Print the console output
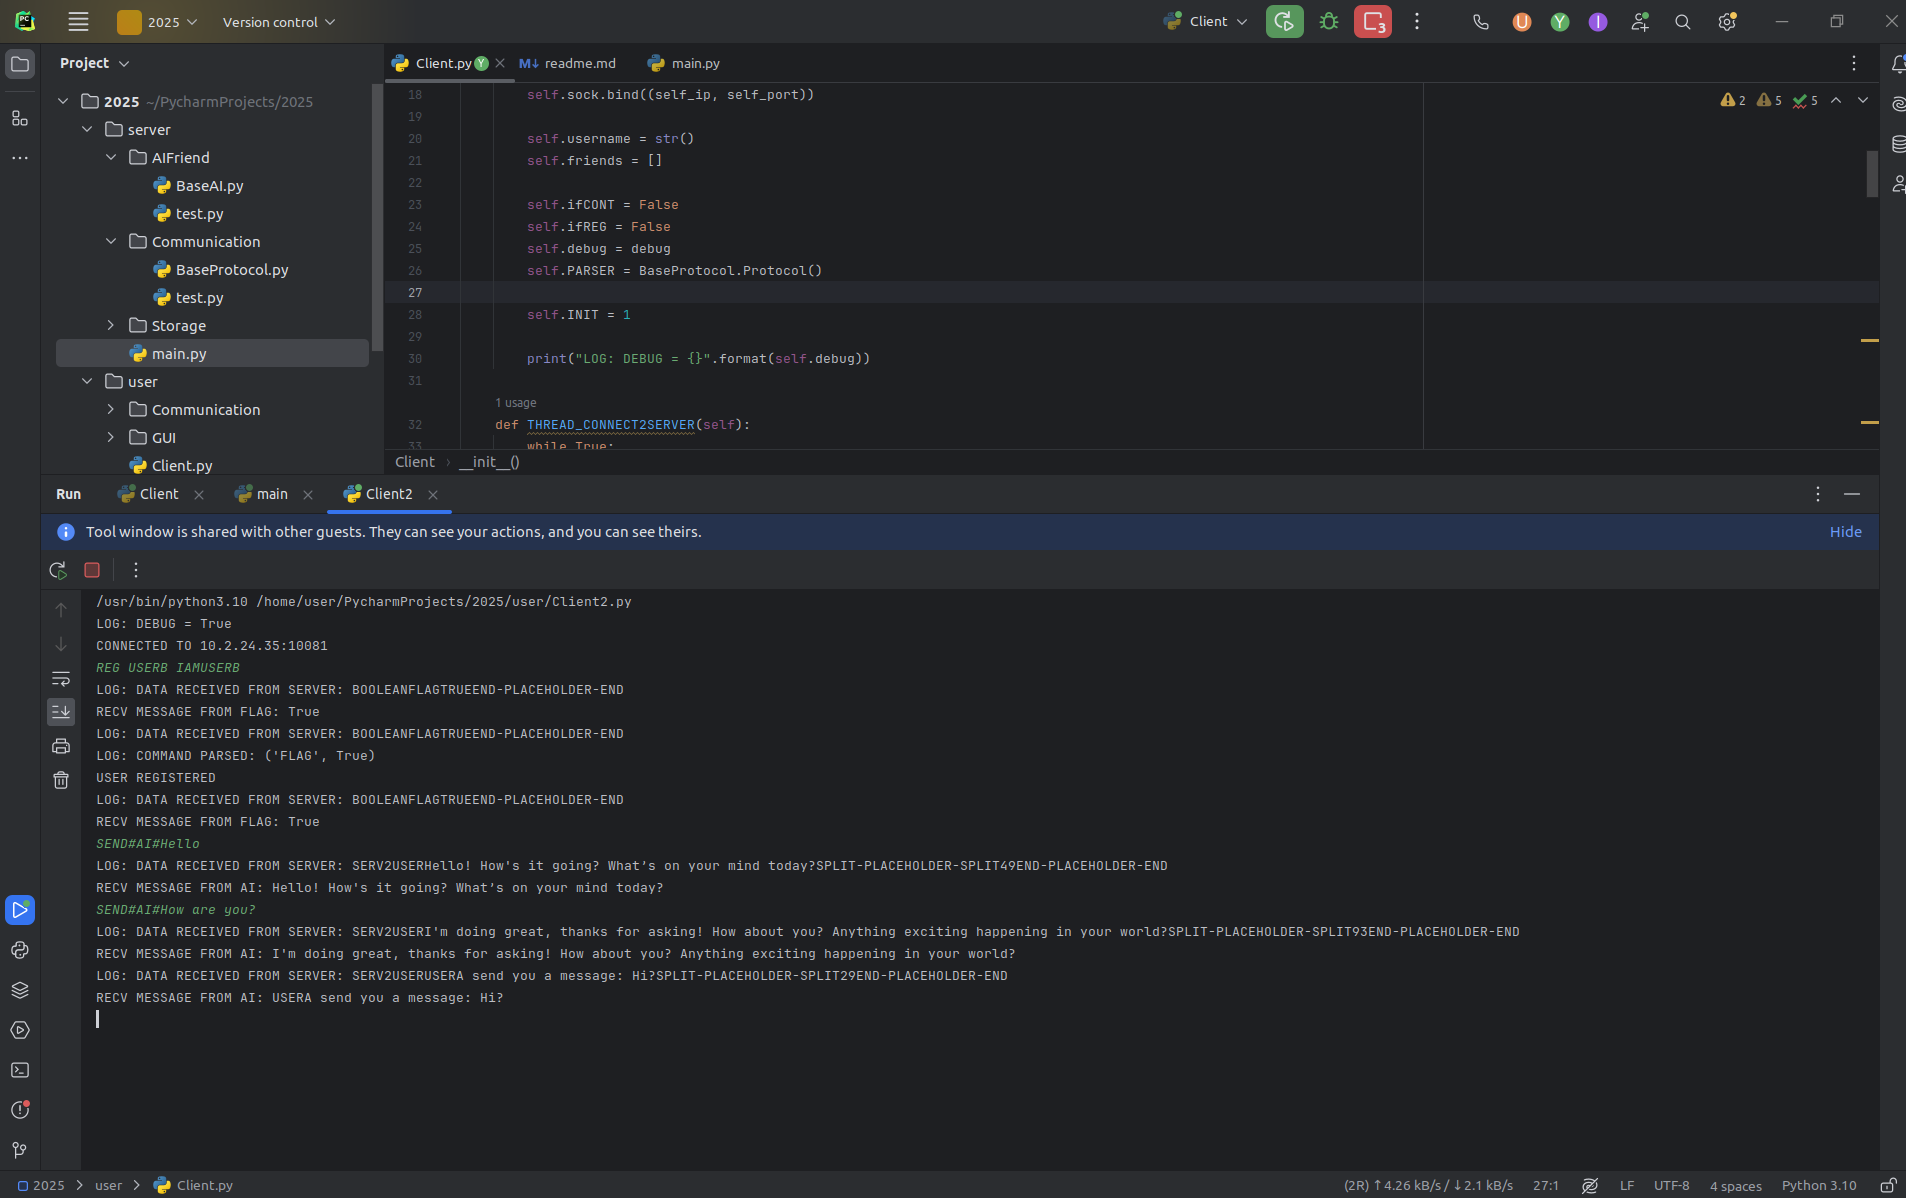The width and height of the screenshot is (1906, 1198). 61,746
